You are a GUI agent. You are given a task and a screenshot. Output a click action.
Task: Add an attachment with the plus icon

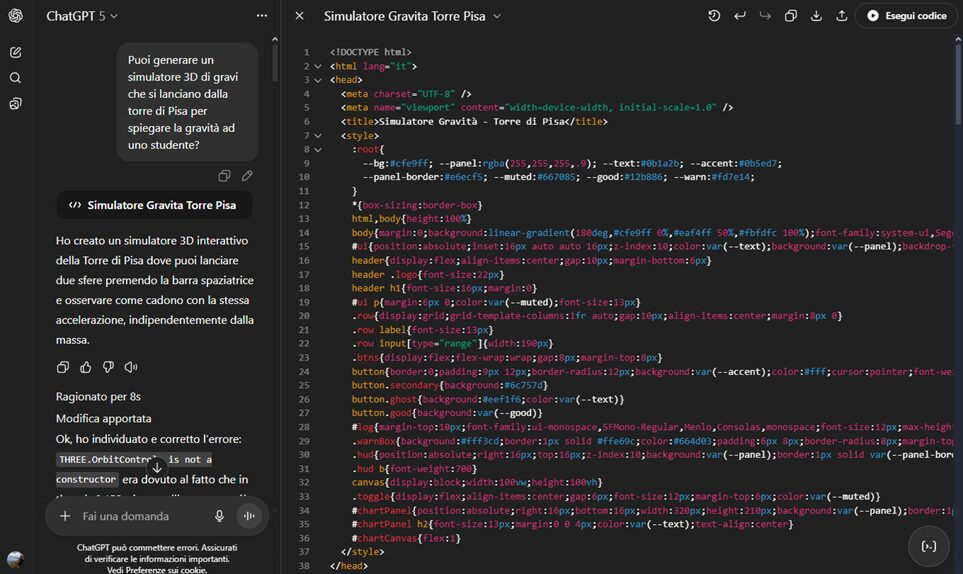(x=65, y=516)
